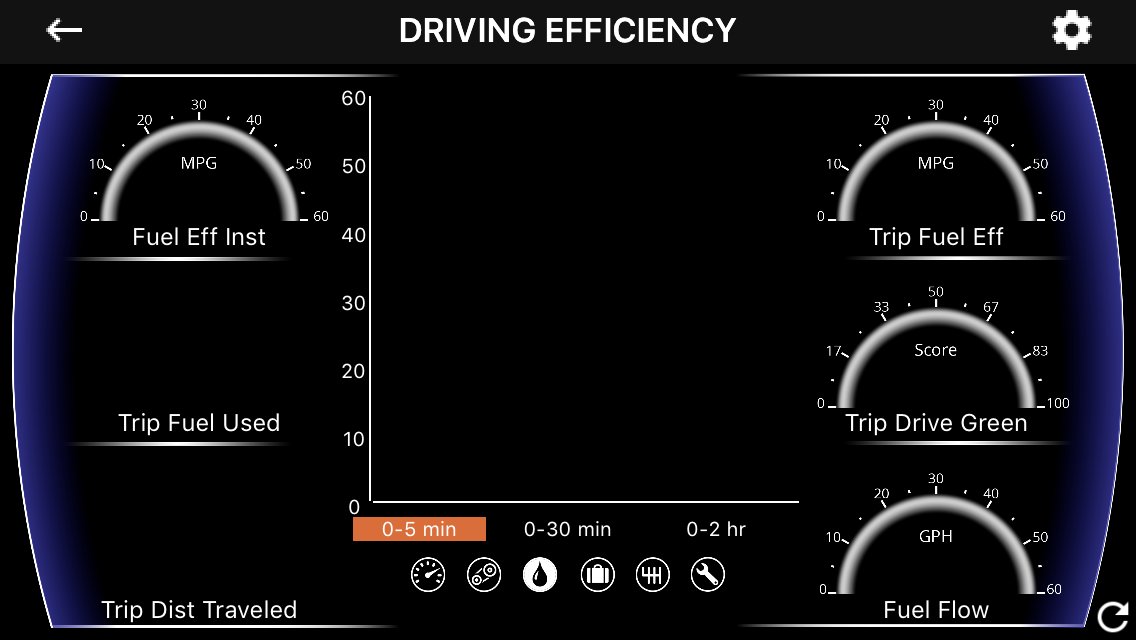1136x640 pixels.
Task: Open the gear shifter icon
Action: coord(653,575)
